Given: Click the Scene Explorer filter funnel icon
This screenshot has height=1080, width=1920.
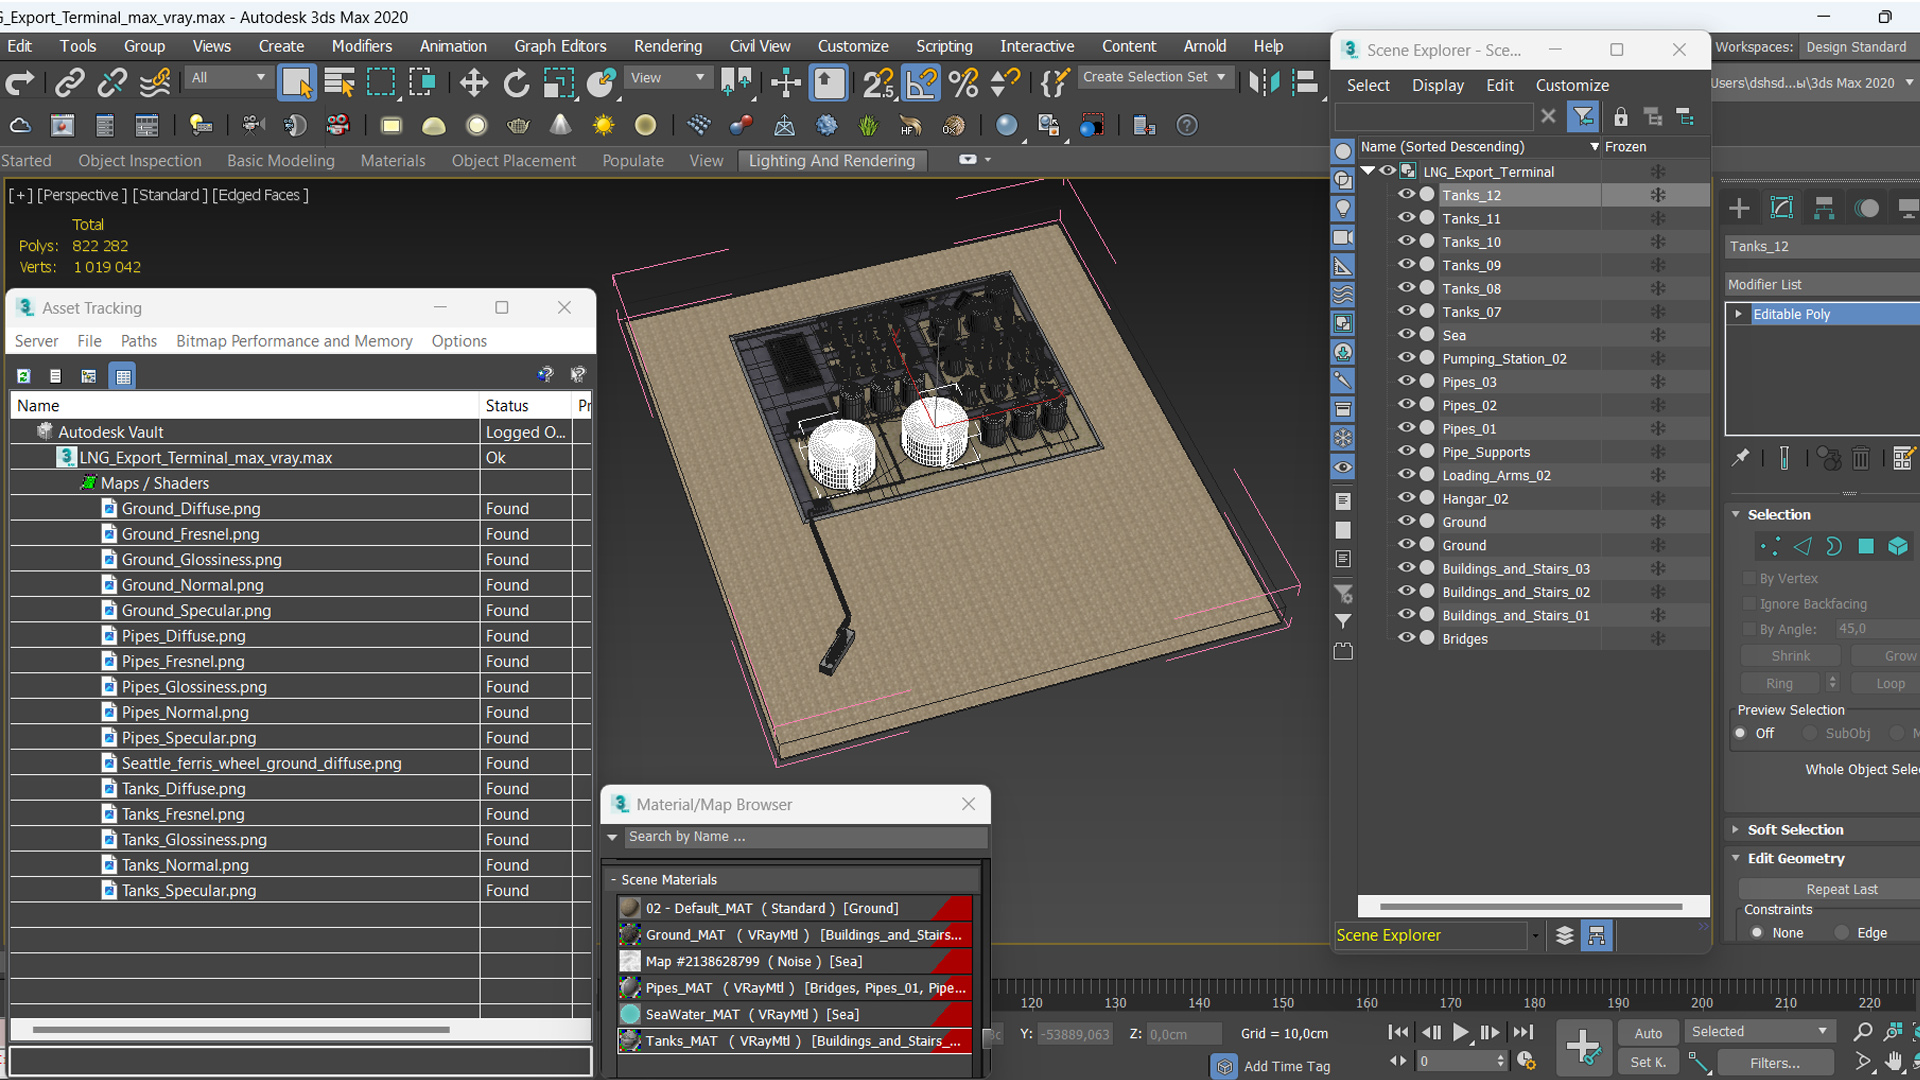Looking at the screenshot, I should click(x=1583, y=117).
